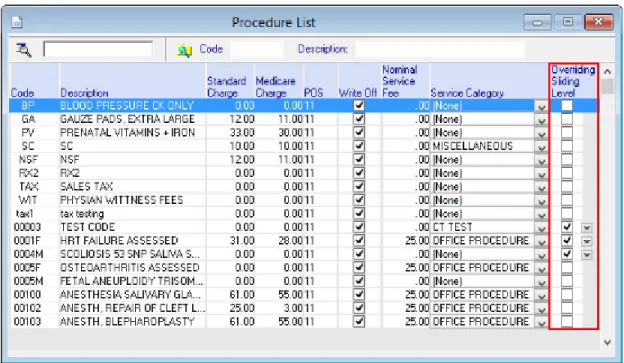Select the OSTEOARTHRITIS ASSESSED row

click(303, 267)
